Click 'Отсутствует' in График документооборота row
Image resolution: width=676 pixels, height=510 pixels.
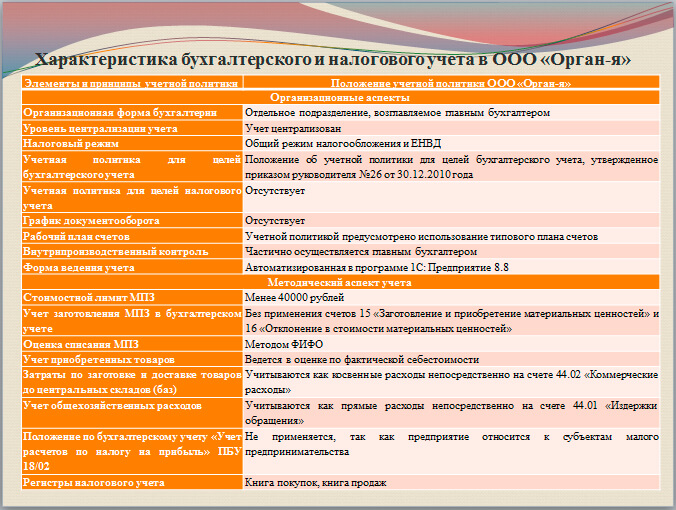coord(275,221)
